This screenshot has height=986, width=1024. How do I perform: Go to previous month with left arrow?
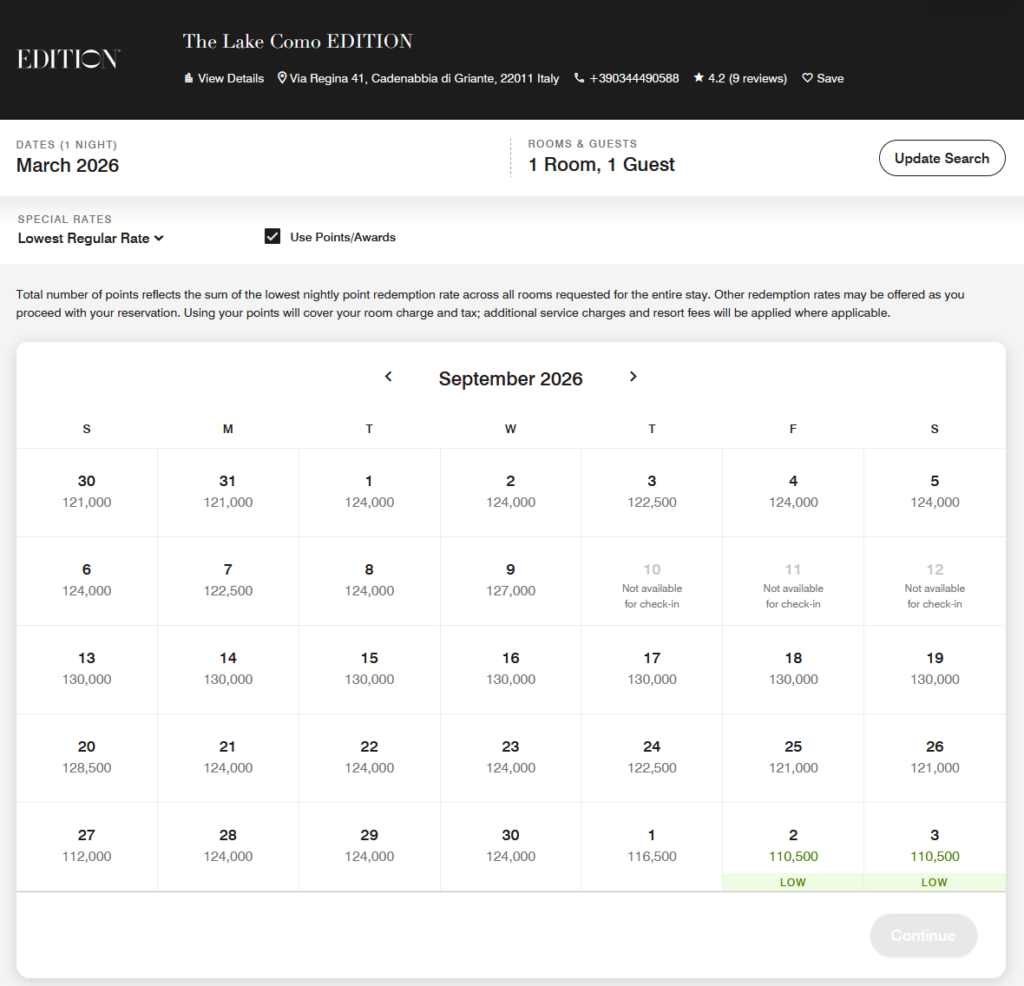[389, 377]
